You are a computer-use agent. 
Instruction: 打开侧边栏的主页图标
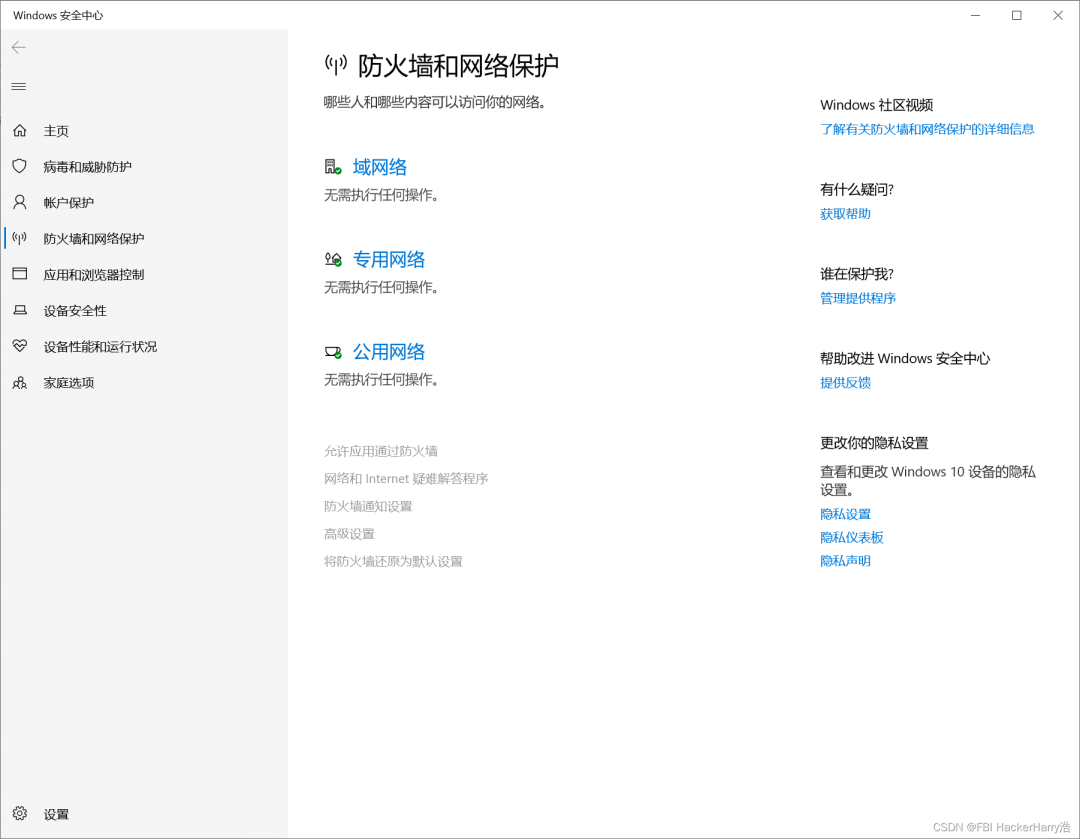pyautogui.click(x=20, y=130)
